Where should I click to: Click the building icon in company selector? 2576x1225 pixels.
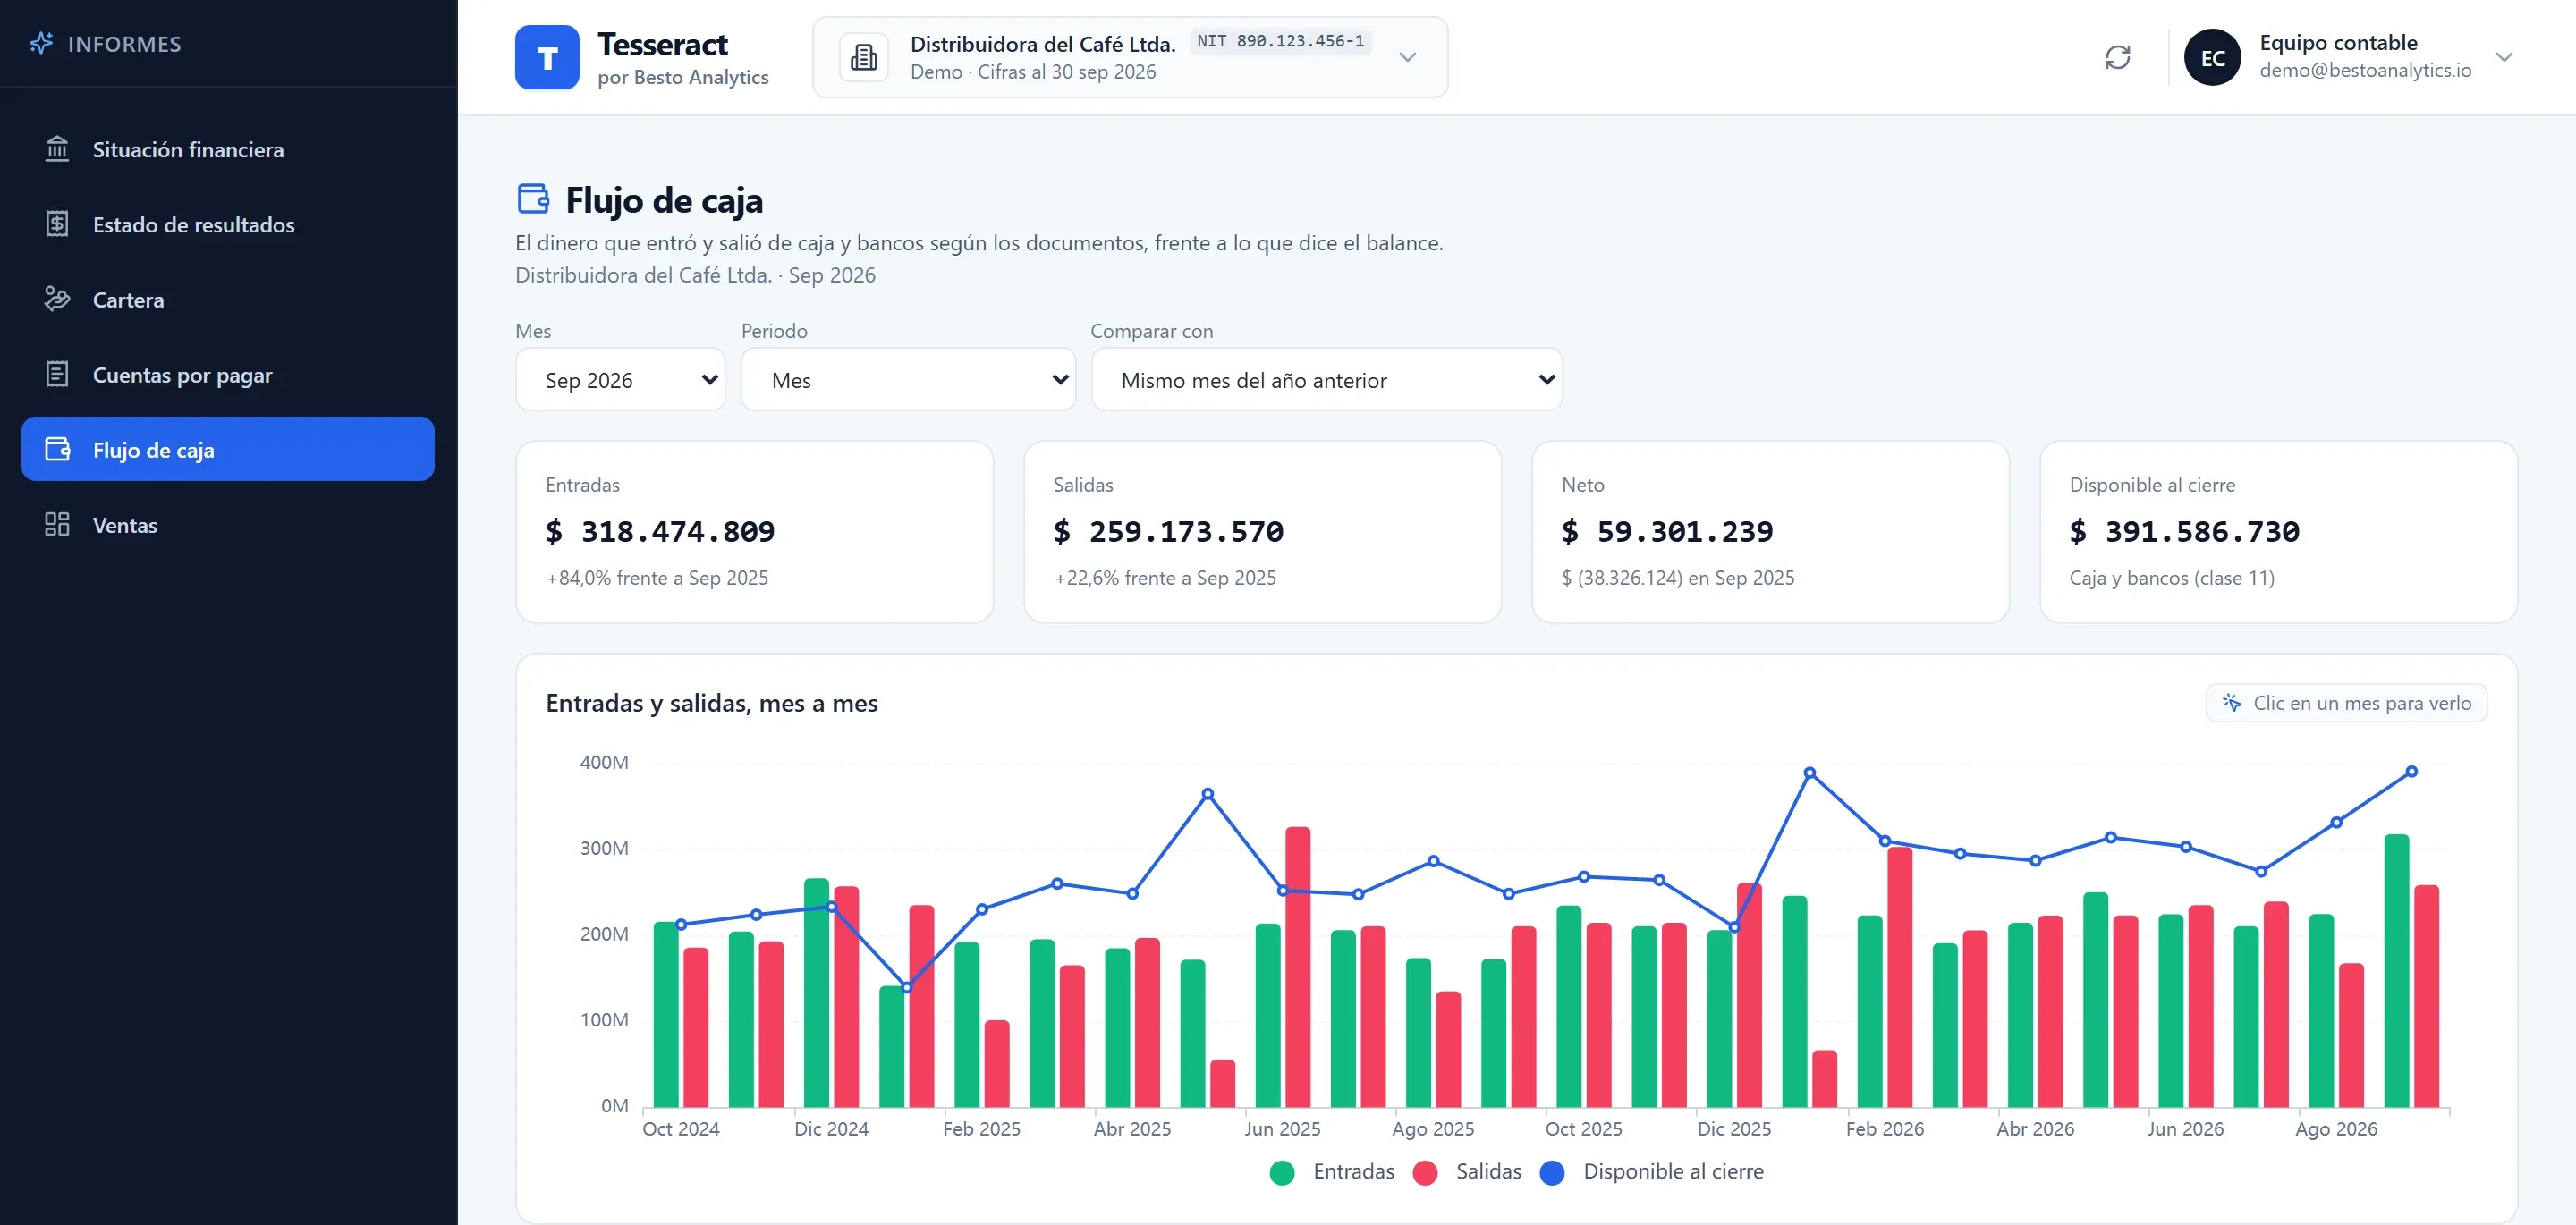(x=863, y=57)
